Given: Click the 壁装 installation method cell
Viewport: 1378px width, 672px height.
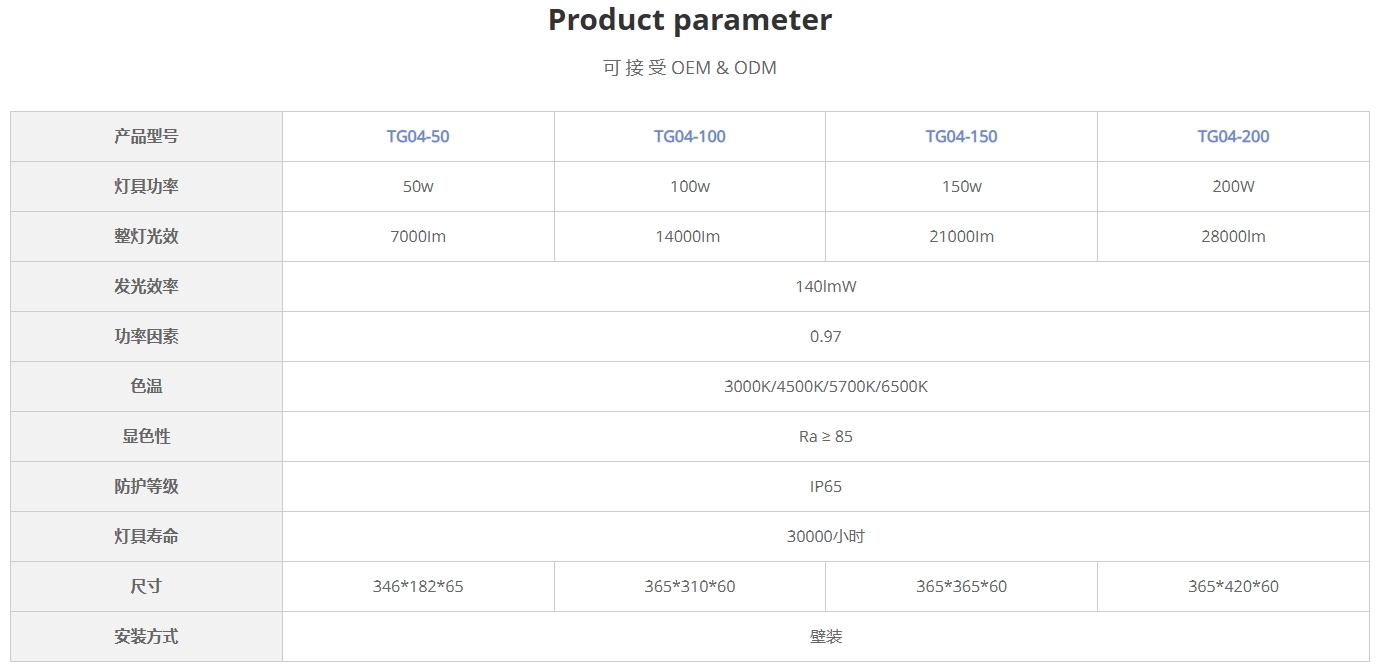Looking at the screenshot, I should 825,637.
